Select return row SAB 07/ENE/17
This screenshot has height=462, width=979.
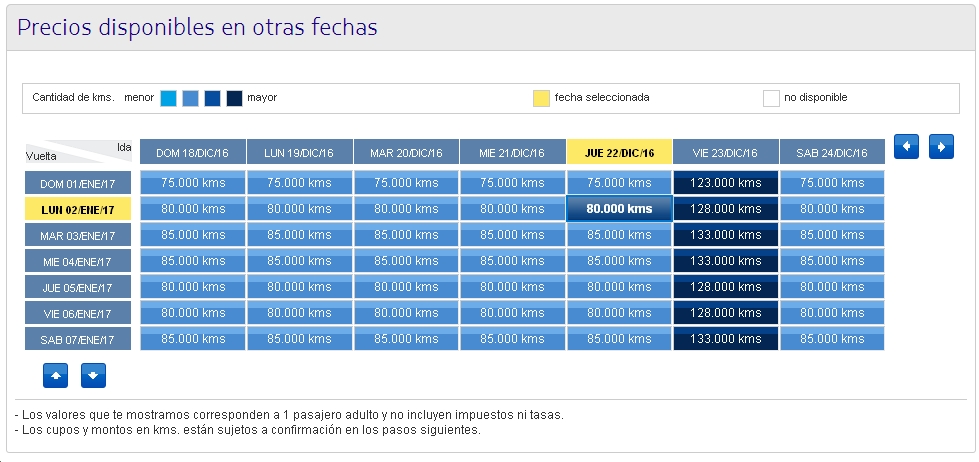click(78, 340)
